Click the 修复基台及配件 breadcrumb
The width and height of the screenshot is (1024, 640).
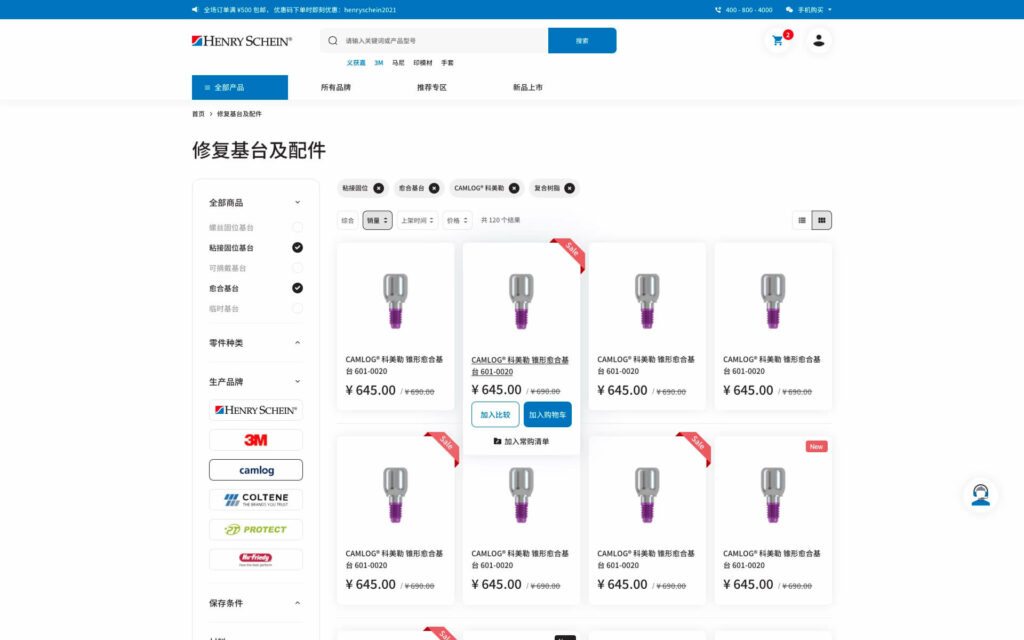[239, 114]
